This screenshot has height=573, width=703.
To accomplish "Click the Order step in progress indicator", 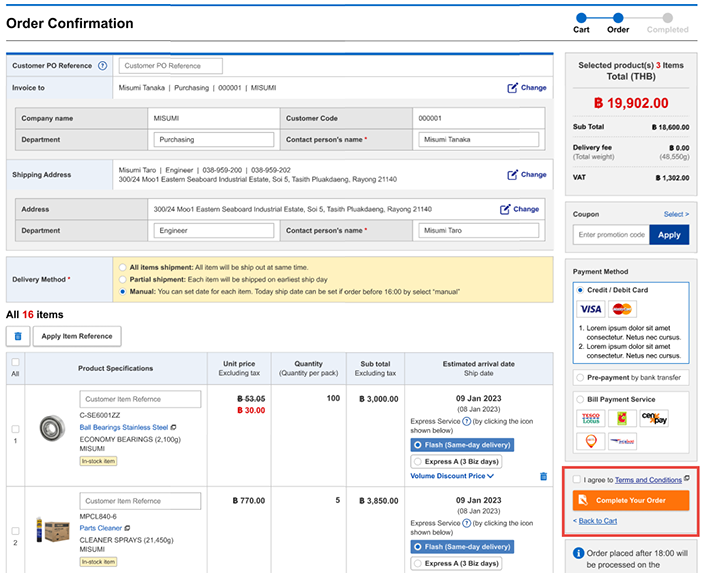I will (x=618, y=17).
